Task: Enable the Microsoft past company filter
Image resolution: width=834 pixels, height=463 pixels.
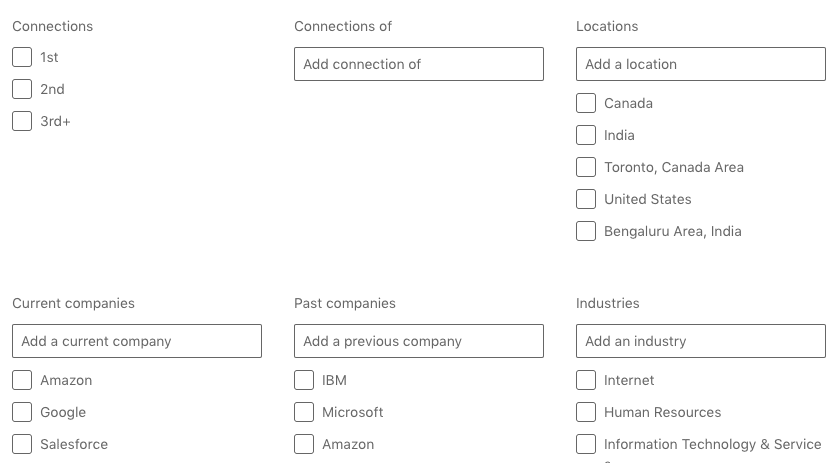Action: point(304,412)
